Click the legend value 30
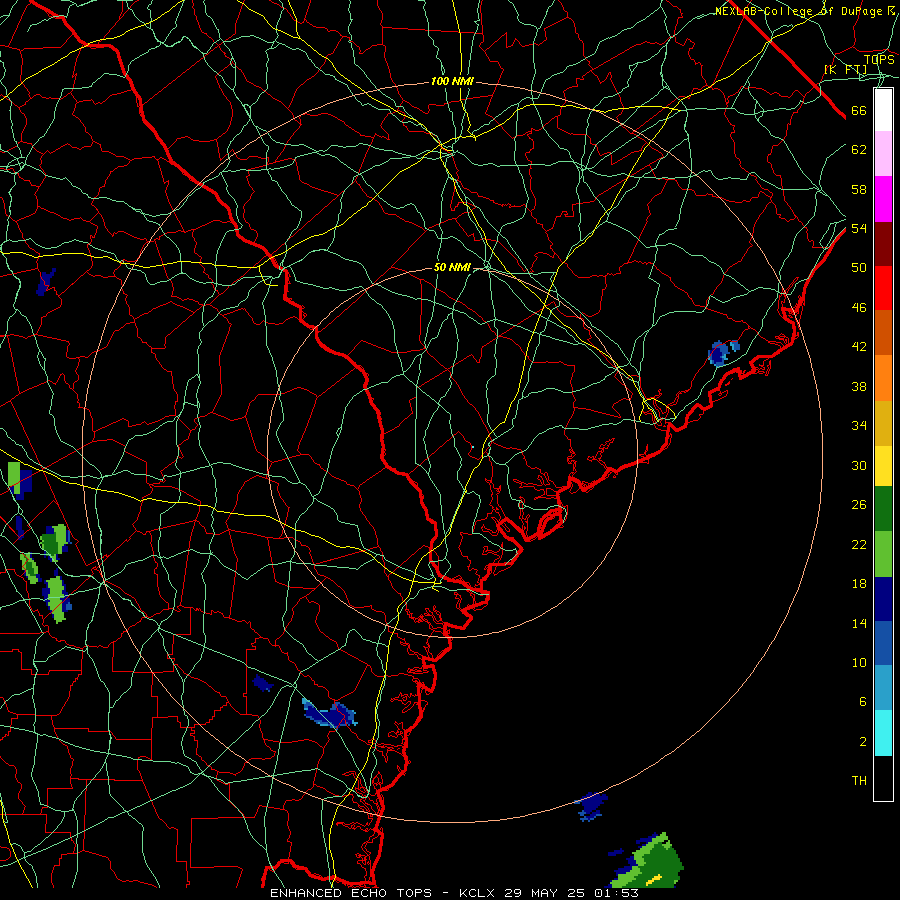Screen dimensions: 900x900 point(859,465)
